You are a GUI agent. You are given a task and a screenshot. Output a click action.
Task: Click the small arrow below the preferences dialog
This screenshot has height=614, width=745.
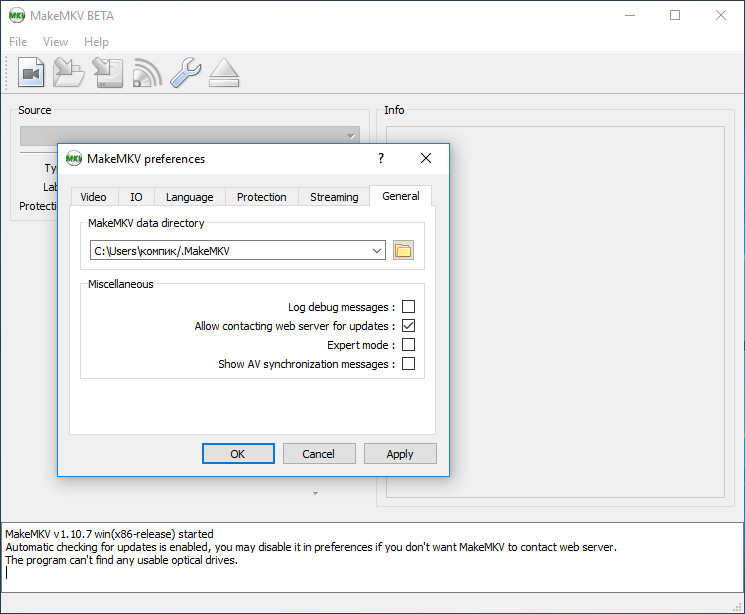[x=315, y=493]
